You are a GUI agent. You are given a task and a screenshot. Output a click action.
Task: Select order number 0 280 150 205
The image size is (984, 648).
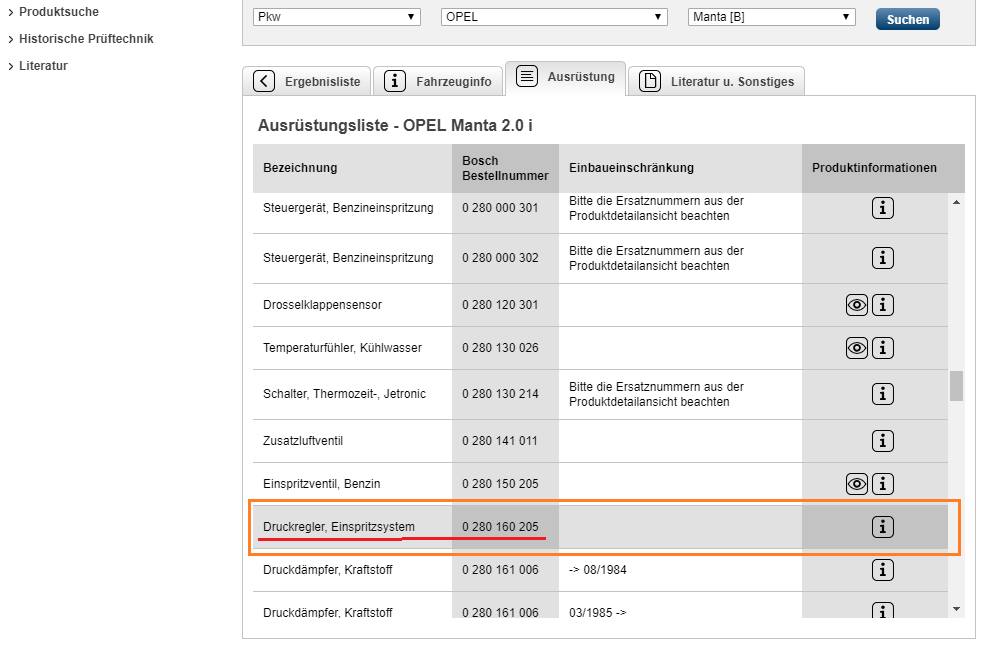[500, 484]
